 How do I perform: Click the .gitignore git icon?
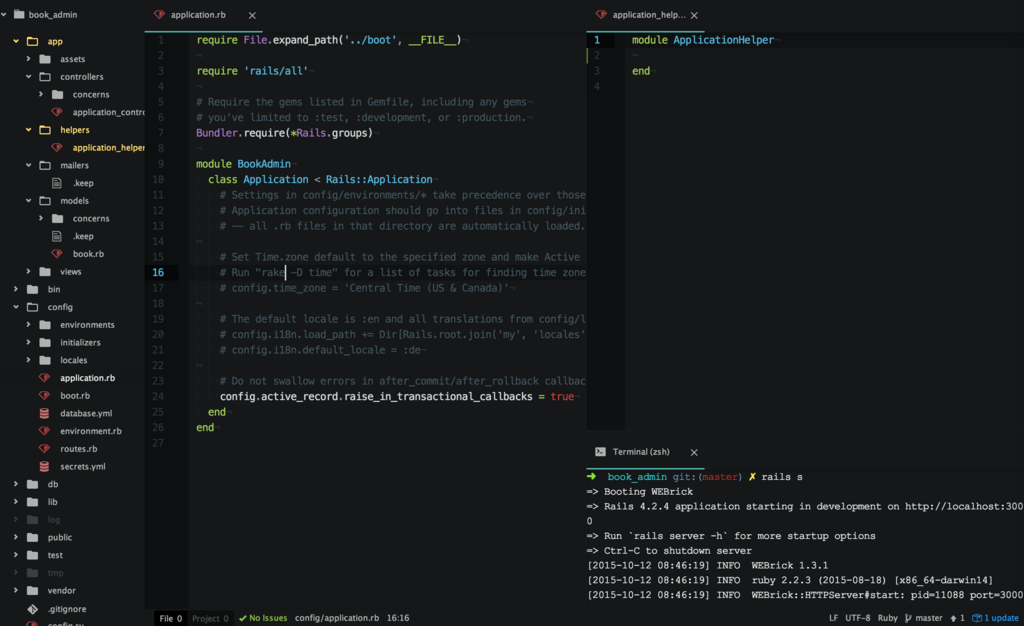coord(33,609)
